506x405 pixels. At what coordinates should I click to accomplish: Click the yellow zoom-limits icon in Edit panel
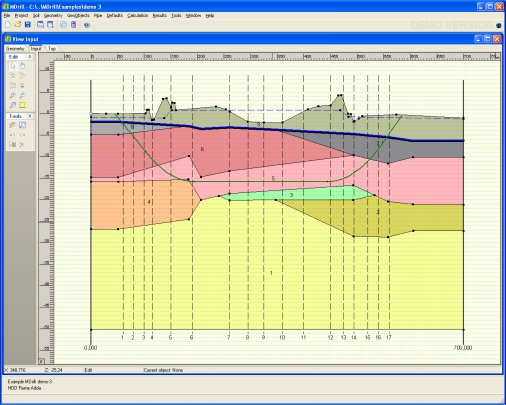(22, 105)
